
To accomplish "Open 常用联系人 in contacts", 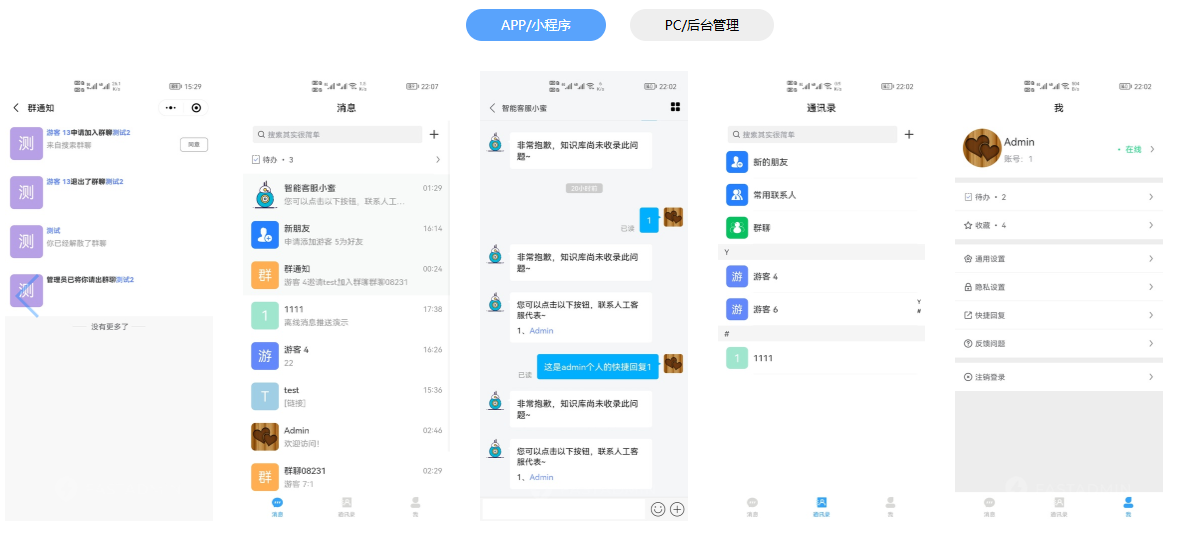I will point(775,195).
